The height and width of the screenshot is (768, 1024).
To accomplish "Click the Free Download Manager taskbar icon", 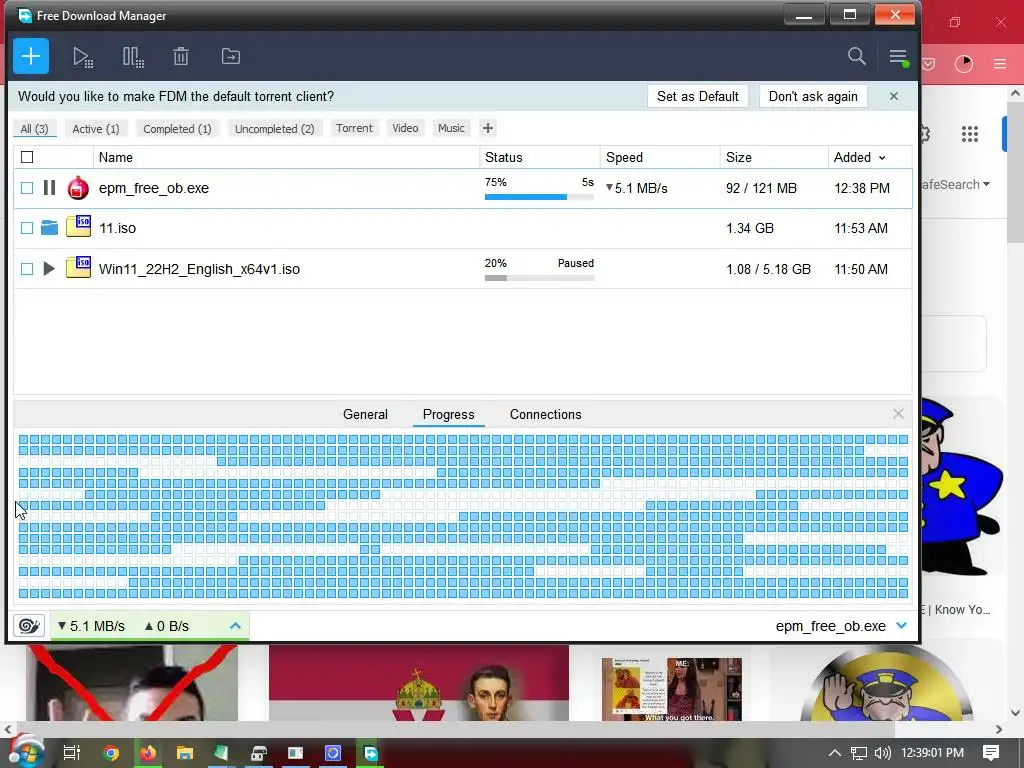I will 370,753.
